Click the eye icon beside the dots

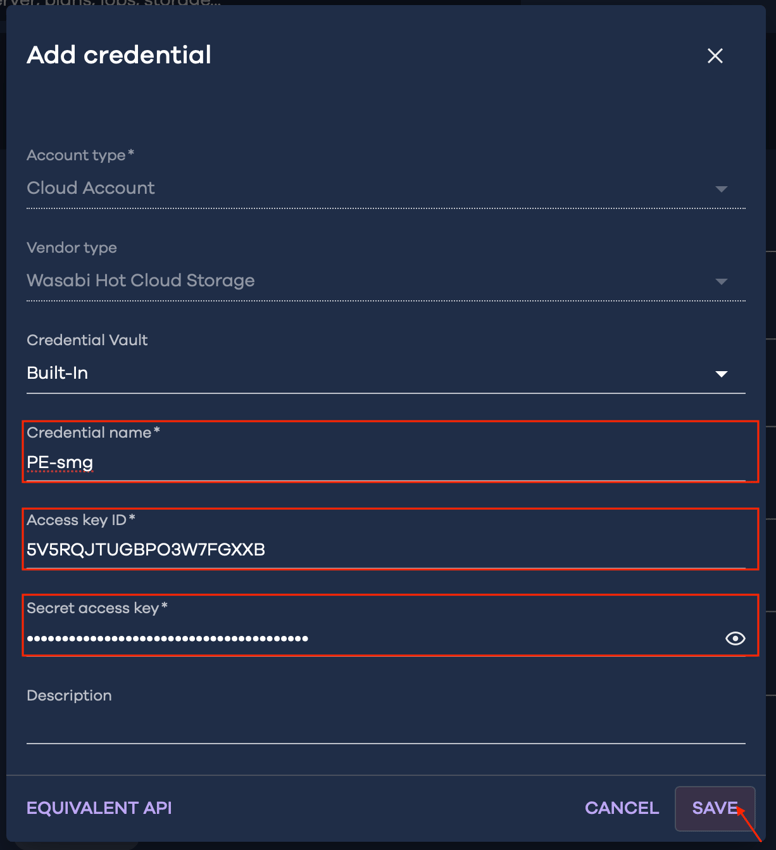(x=735, y=638)
